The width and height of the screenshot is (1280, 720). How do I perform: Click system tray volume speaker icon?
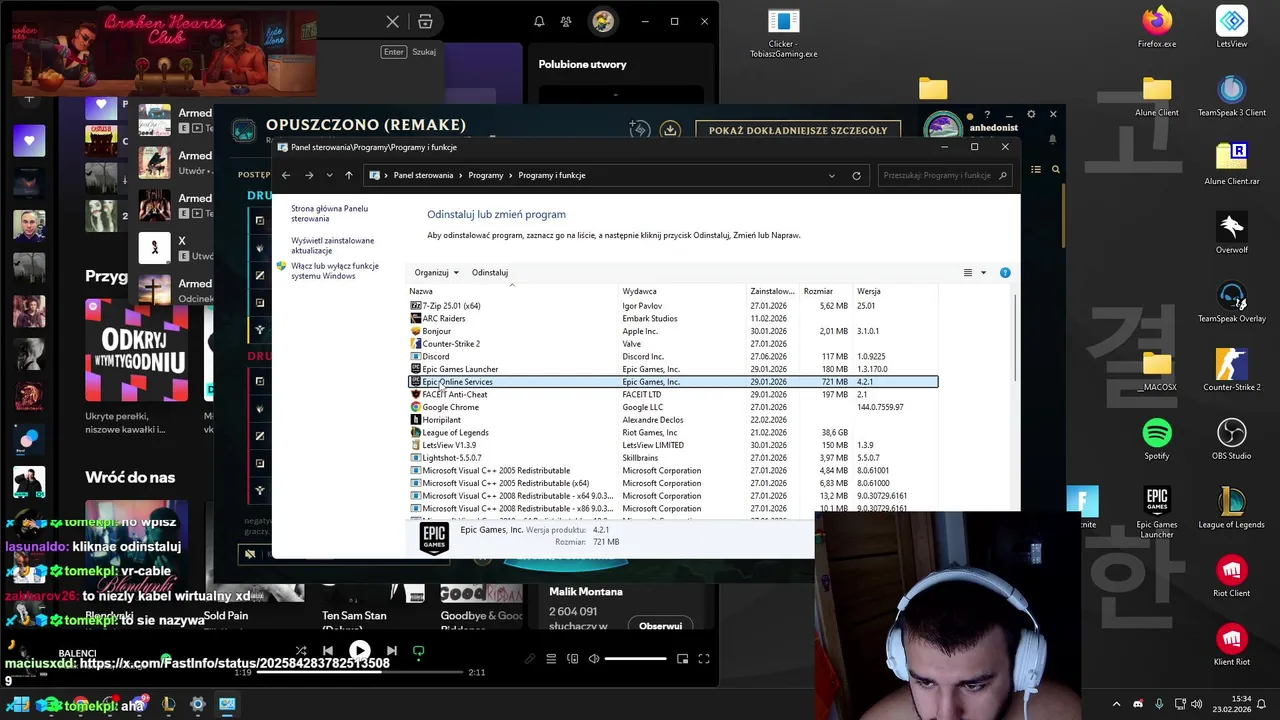pos(1196,704)
